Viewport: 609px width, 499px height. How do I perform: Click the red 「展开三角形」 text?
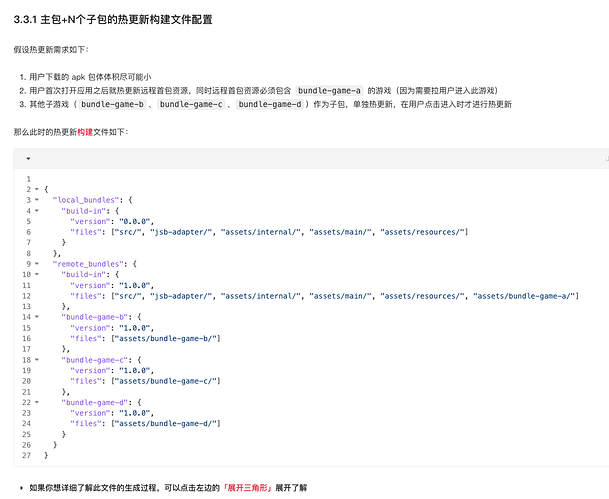(247, 488)
